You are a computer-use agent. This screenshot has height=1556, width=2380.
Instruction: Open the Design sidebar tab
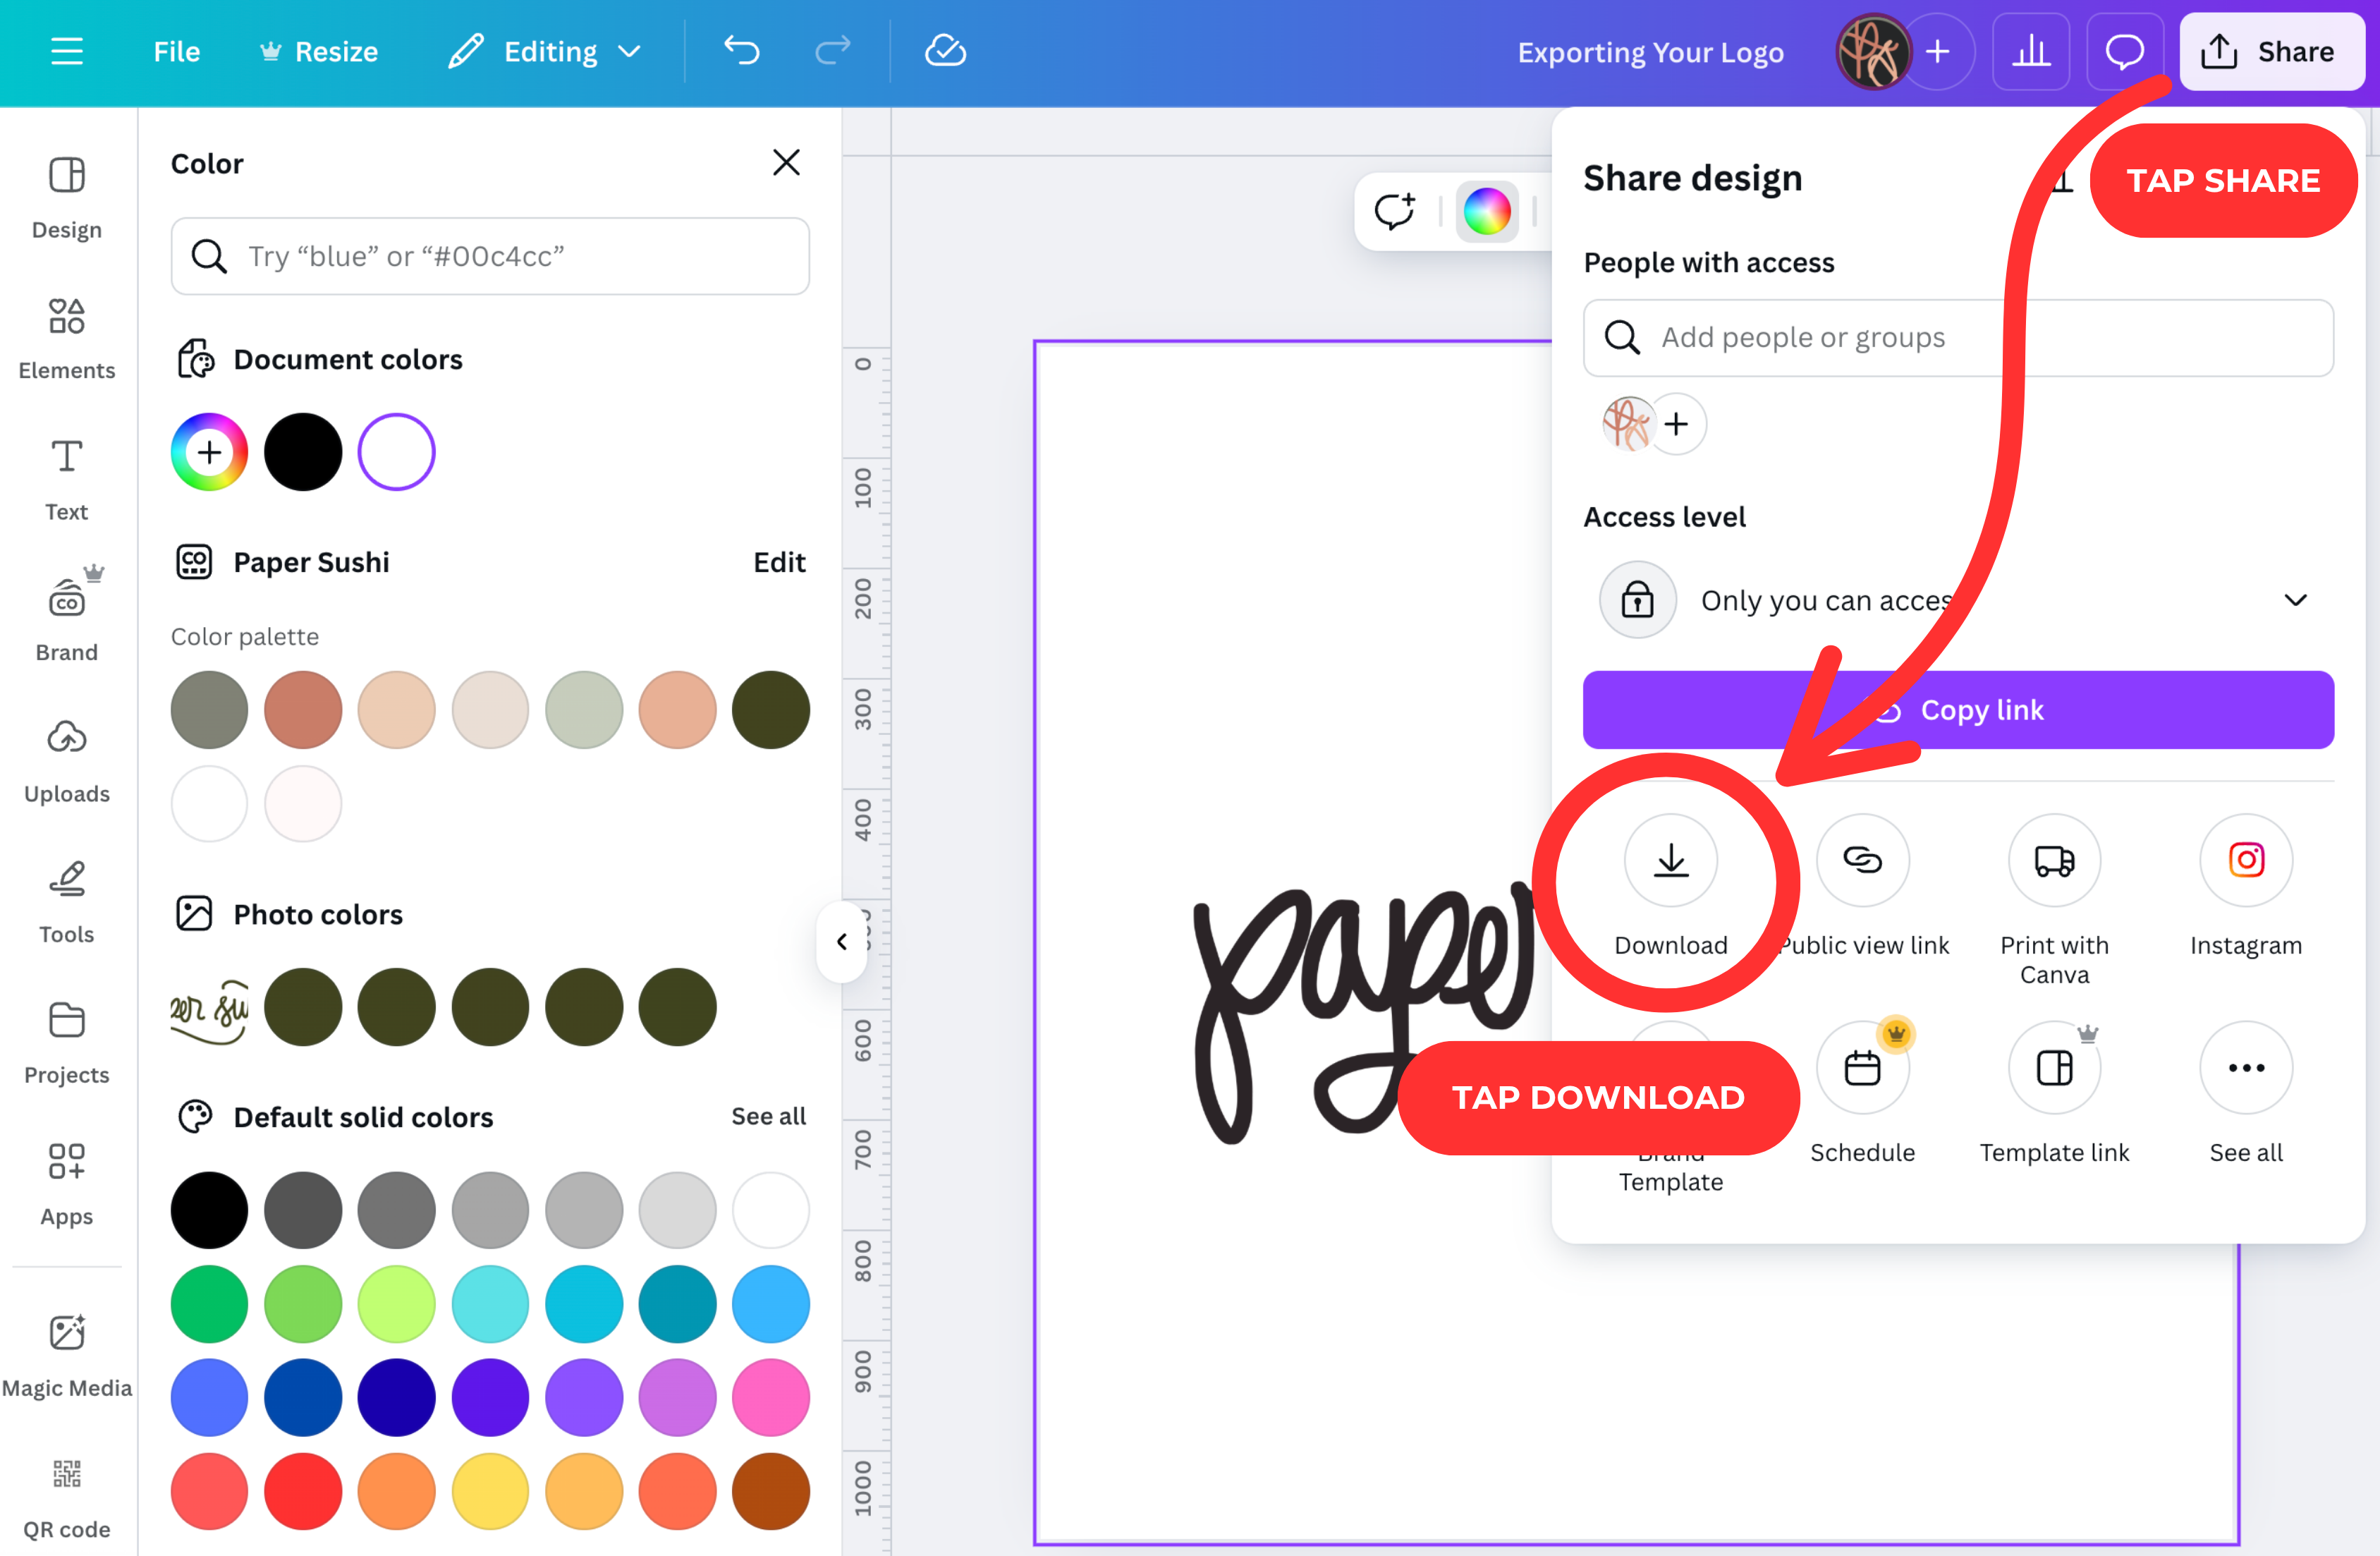[67, 199]
